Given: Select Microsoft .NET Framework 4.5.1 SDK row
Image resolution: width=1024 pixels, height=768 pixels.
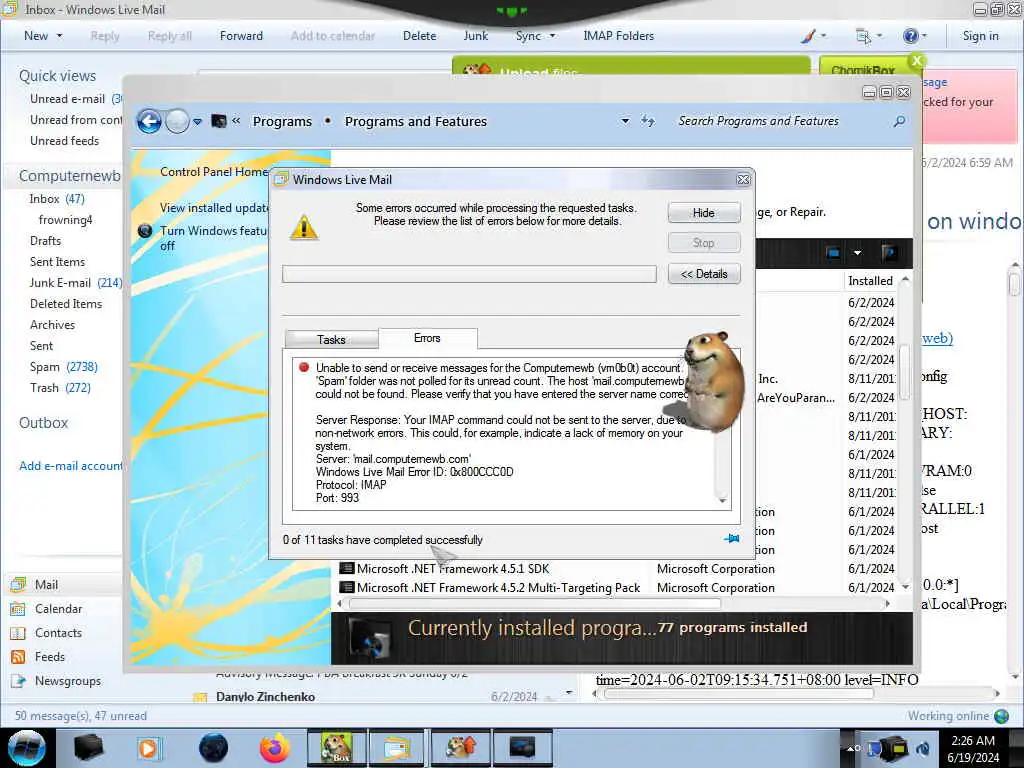Looking at the screenshot, I should (616, 569).
